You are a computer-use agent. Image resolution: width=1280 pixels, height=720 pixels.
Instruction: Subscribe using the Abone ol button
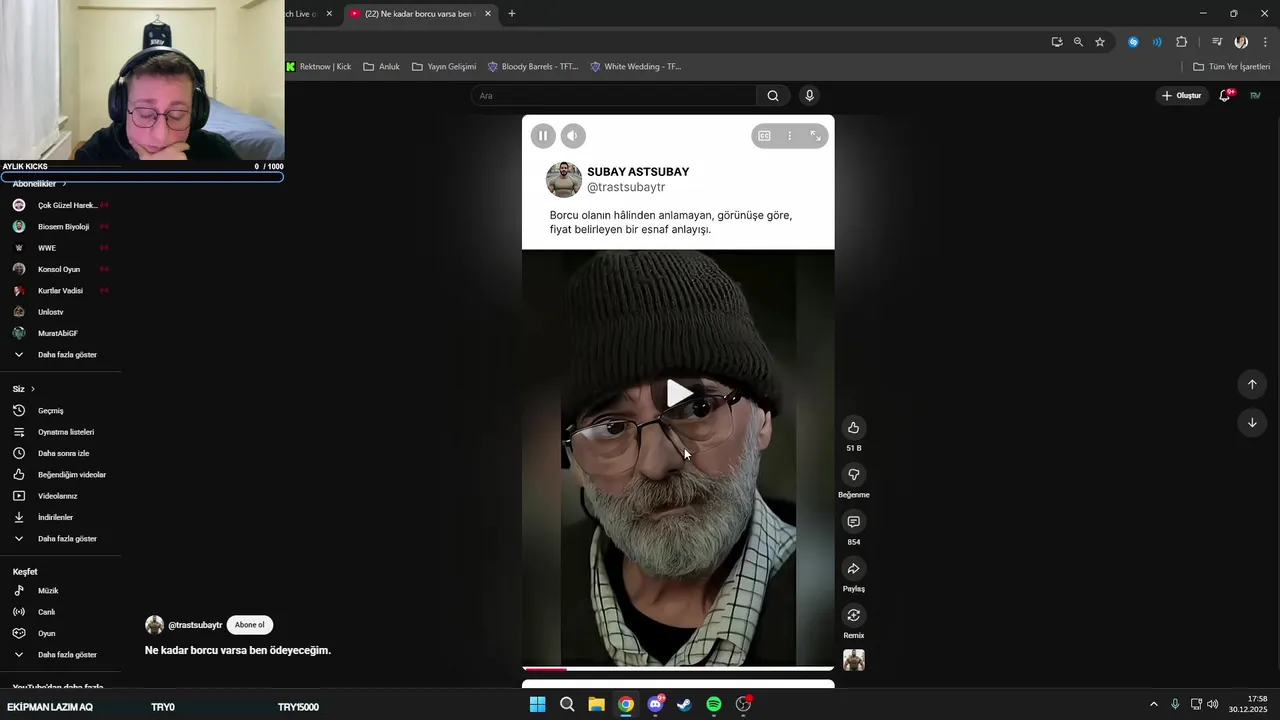[250, 625]
